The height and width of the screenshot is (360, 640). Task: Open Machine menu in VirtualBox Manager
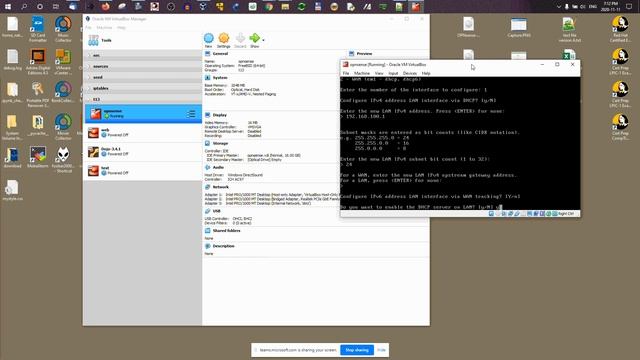[x=104, y=28]
